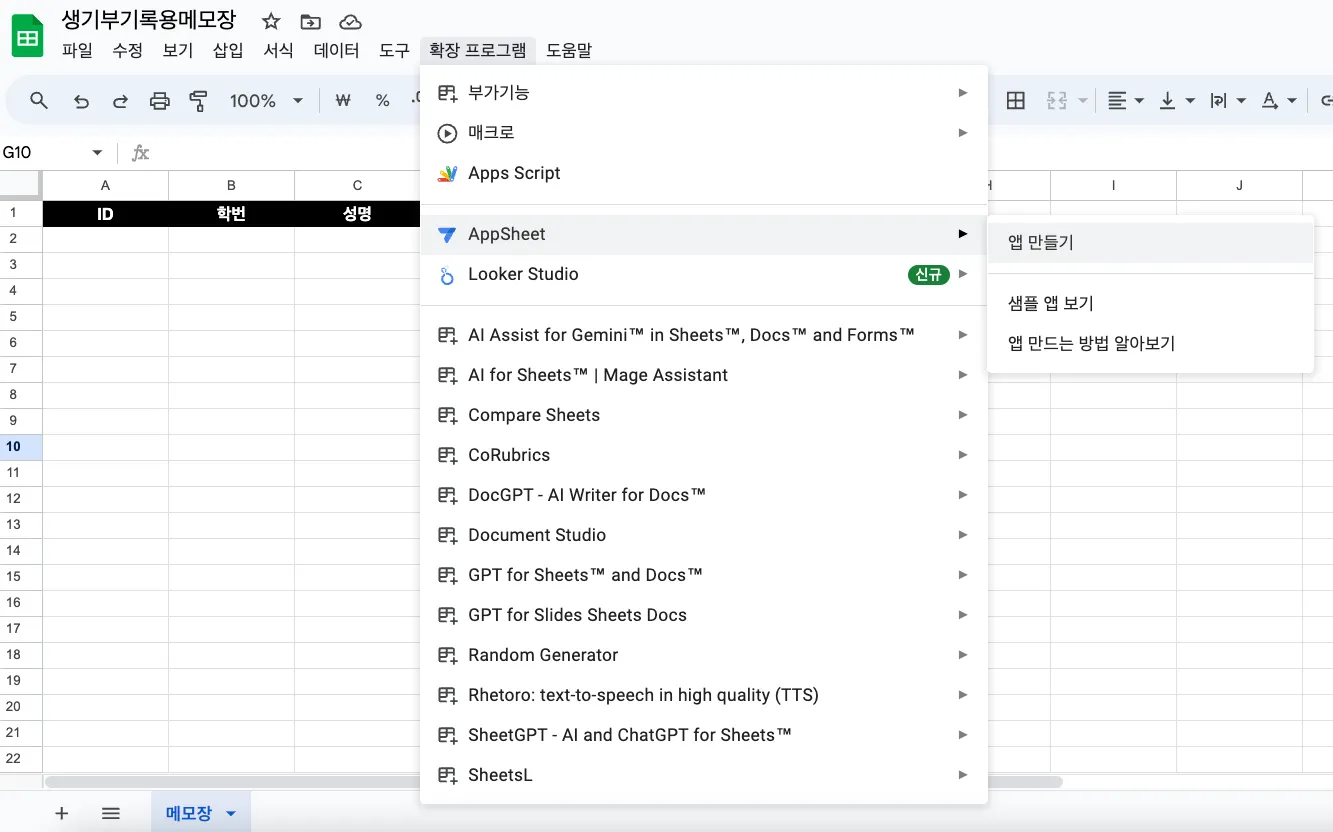The width and height of the screenshot is (1333, 832).
Task: Open the Google Sheets home icon
Action: [28, 38]
